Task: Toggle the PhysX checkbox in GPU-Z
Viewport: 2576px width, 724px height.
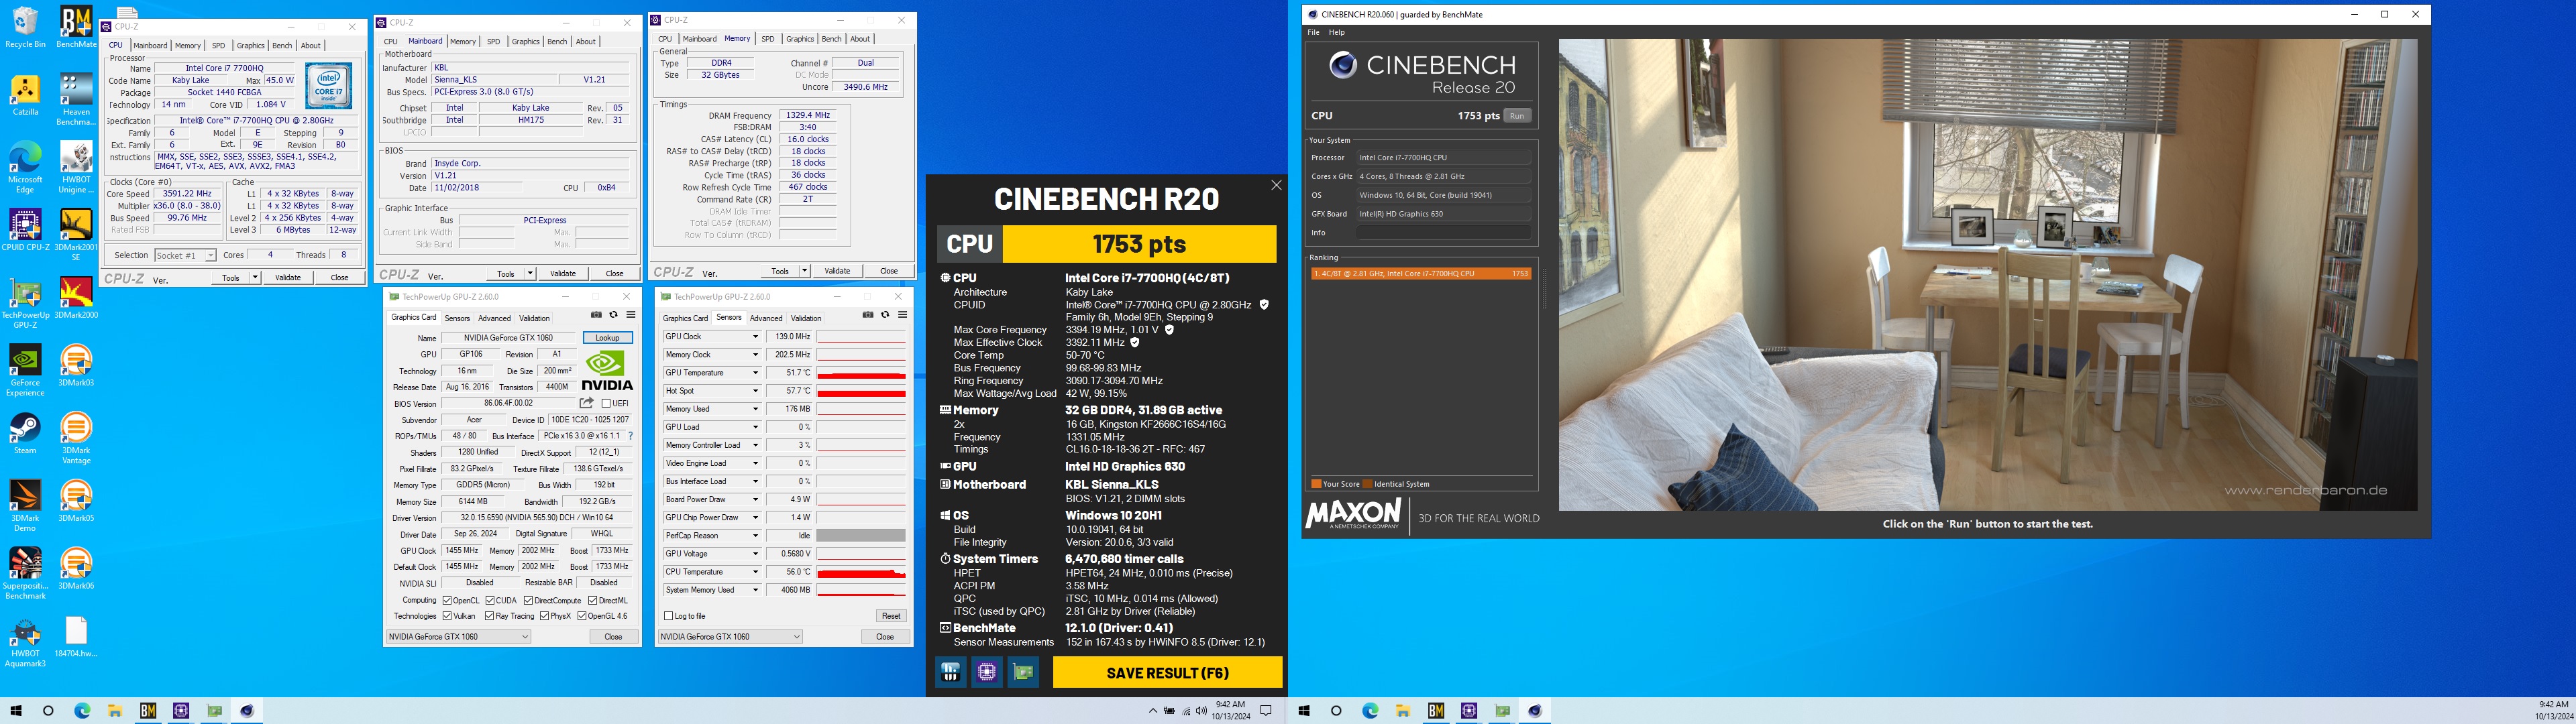Action: pyautogui.click(x=544, y=616)
